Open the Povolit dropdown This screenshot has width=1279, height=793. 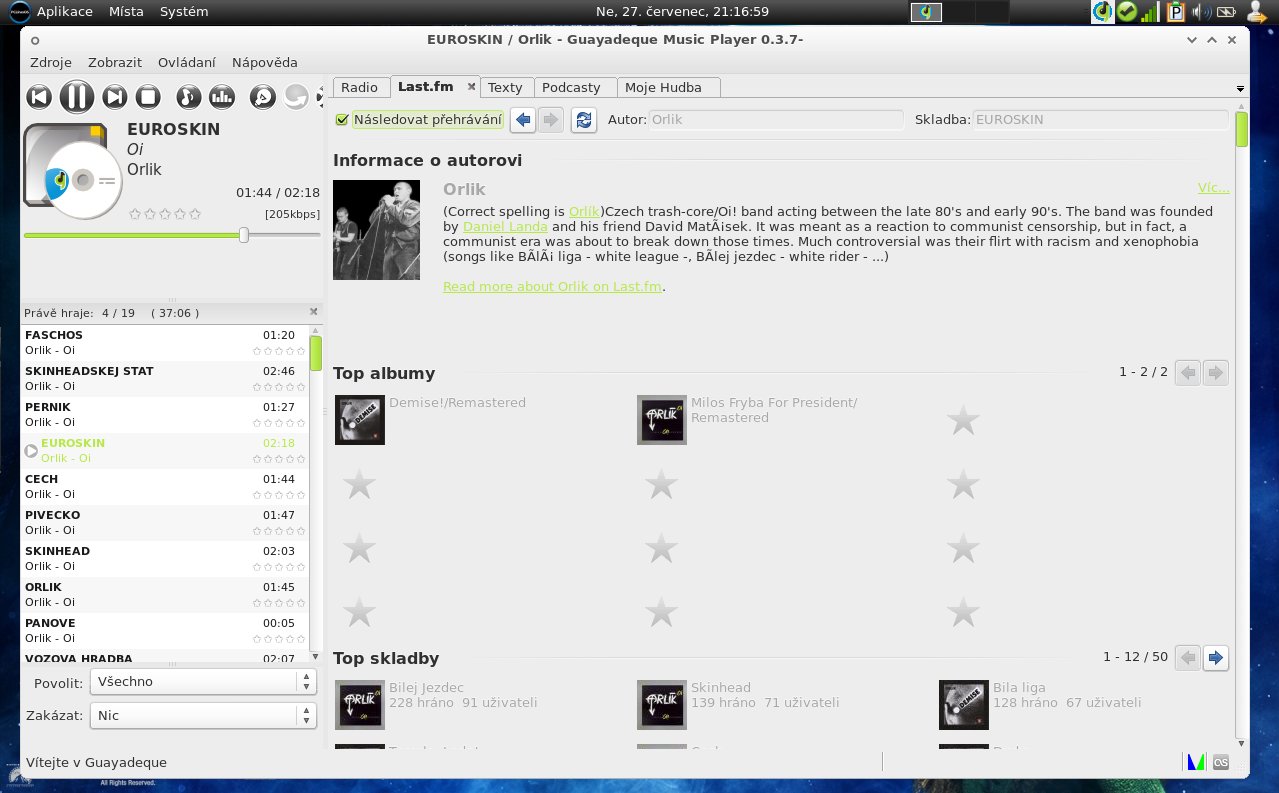pos(203,682)
